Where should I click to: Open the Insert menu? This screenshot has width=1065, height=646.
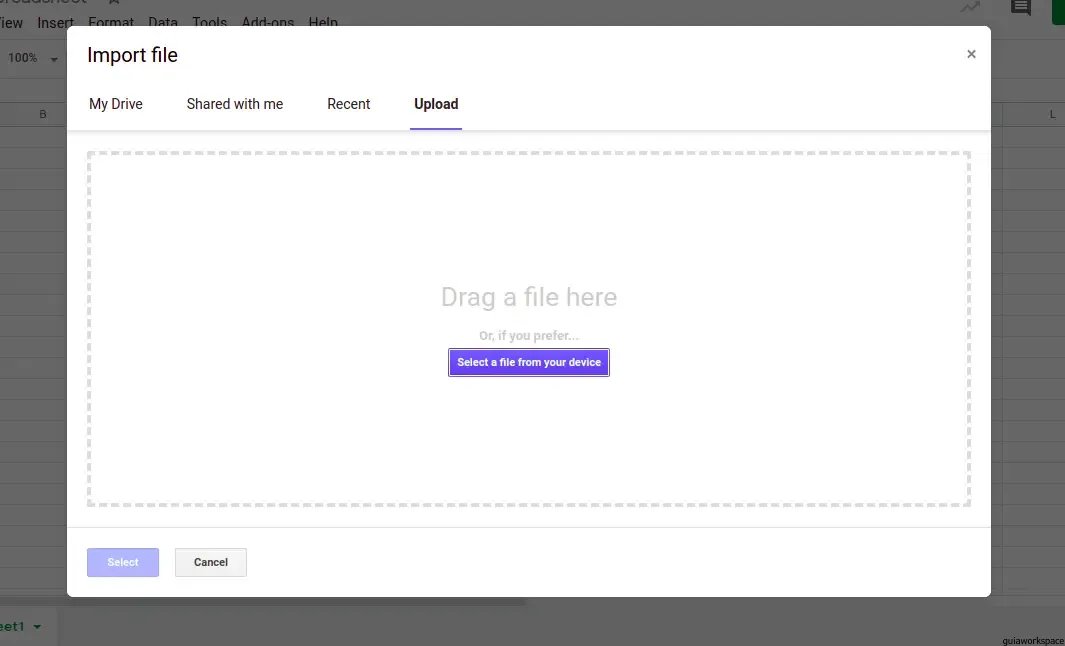click(56, 22)
